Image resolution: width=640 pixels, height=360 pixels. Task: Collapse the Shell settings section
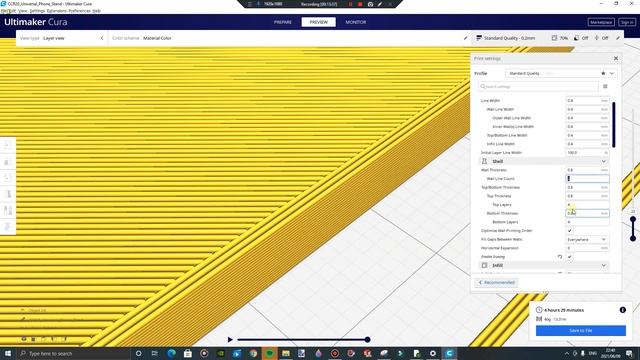(x=544, y=161)
